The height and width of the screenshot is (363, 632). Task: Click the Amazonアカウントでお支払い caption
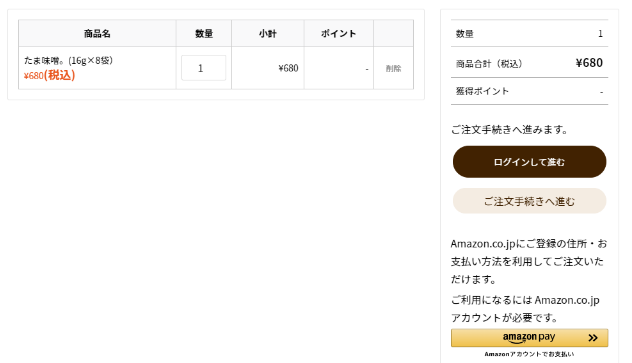(x=529, y=354)
